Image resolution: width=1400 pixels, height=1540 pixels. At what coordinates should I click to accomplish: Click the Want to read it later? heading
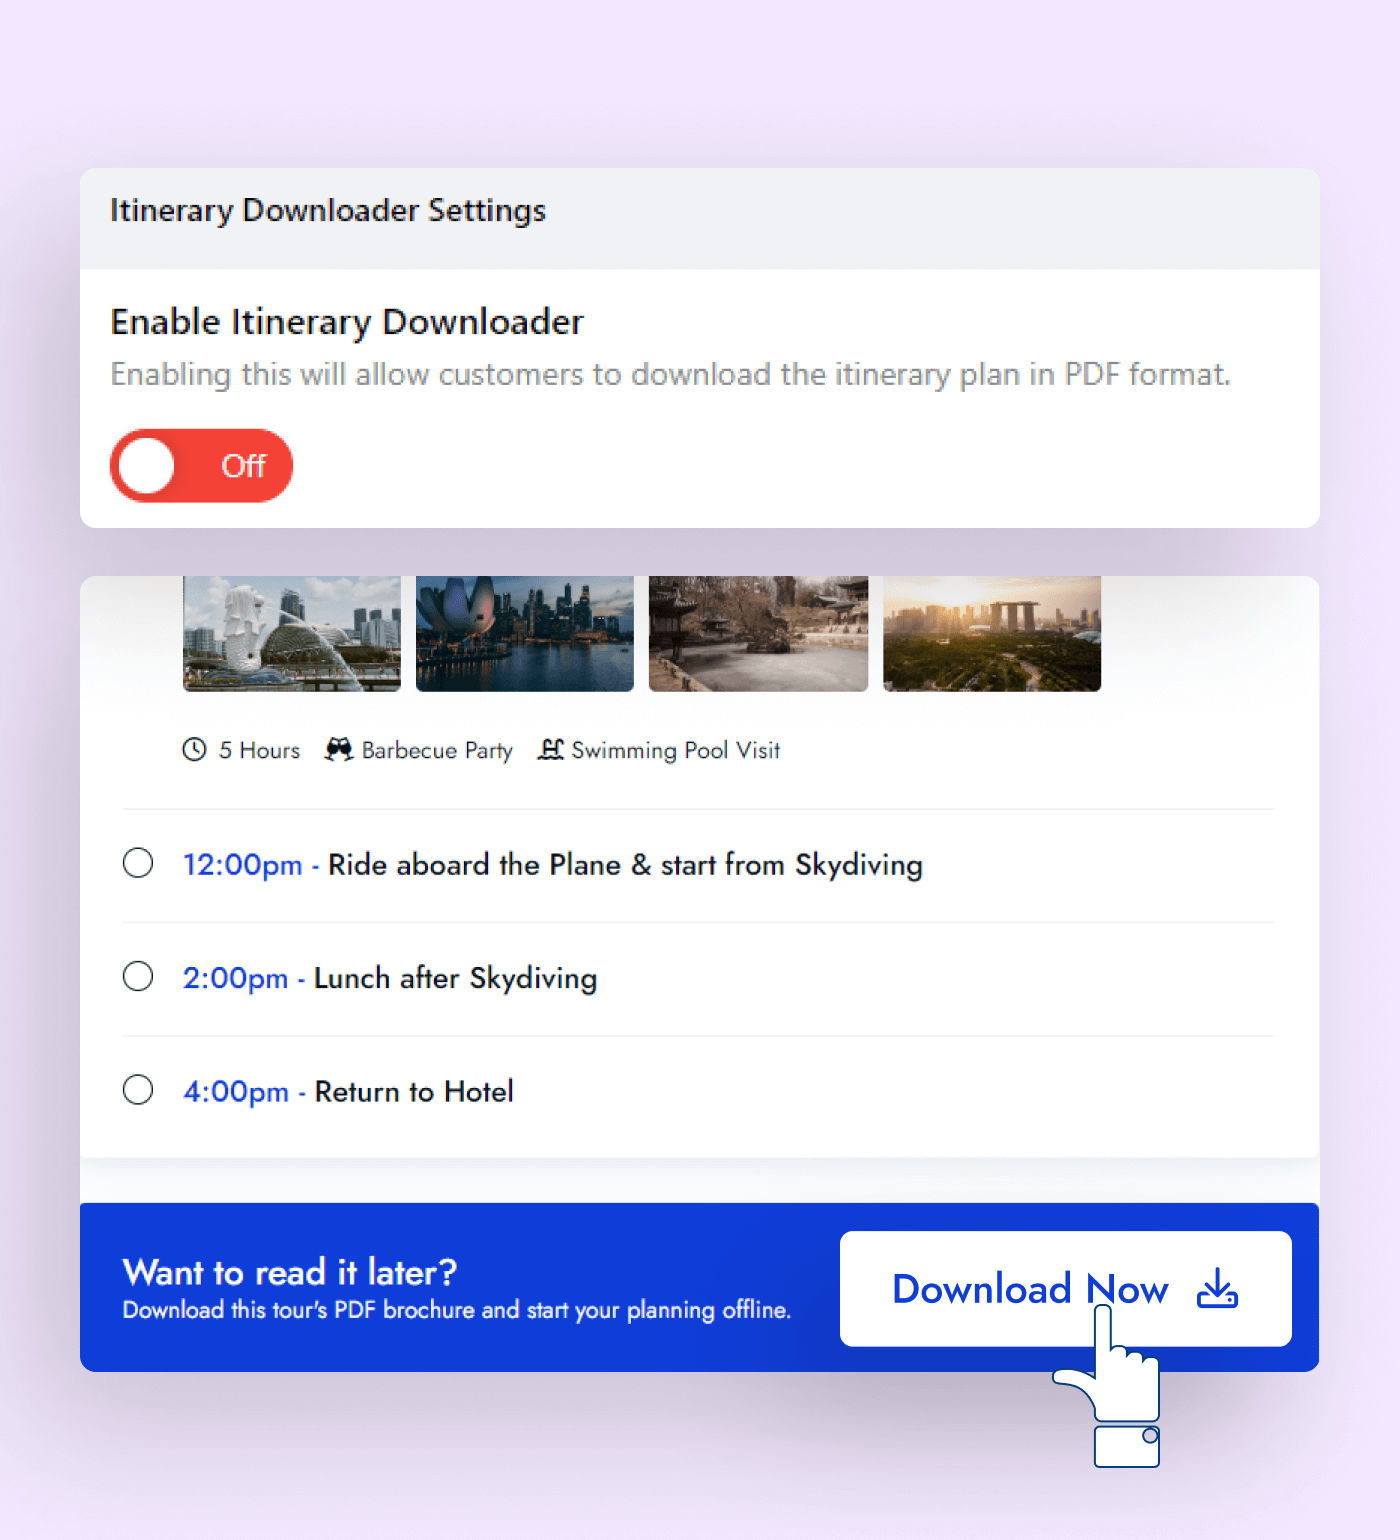(290, 1272)
